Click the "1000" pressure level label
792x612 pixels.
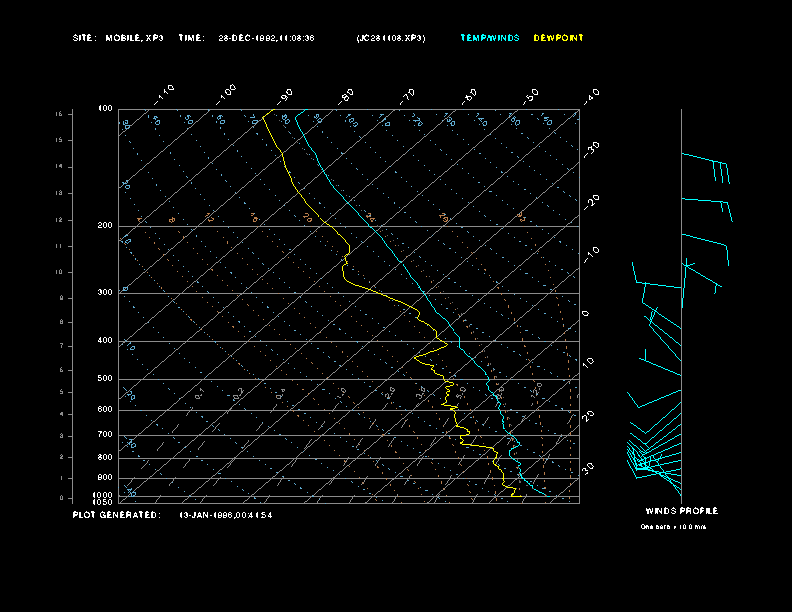coord(103,495)
